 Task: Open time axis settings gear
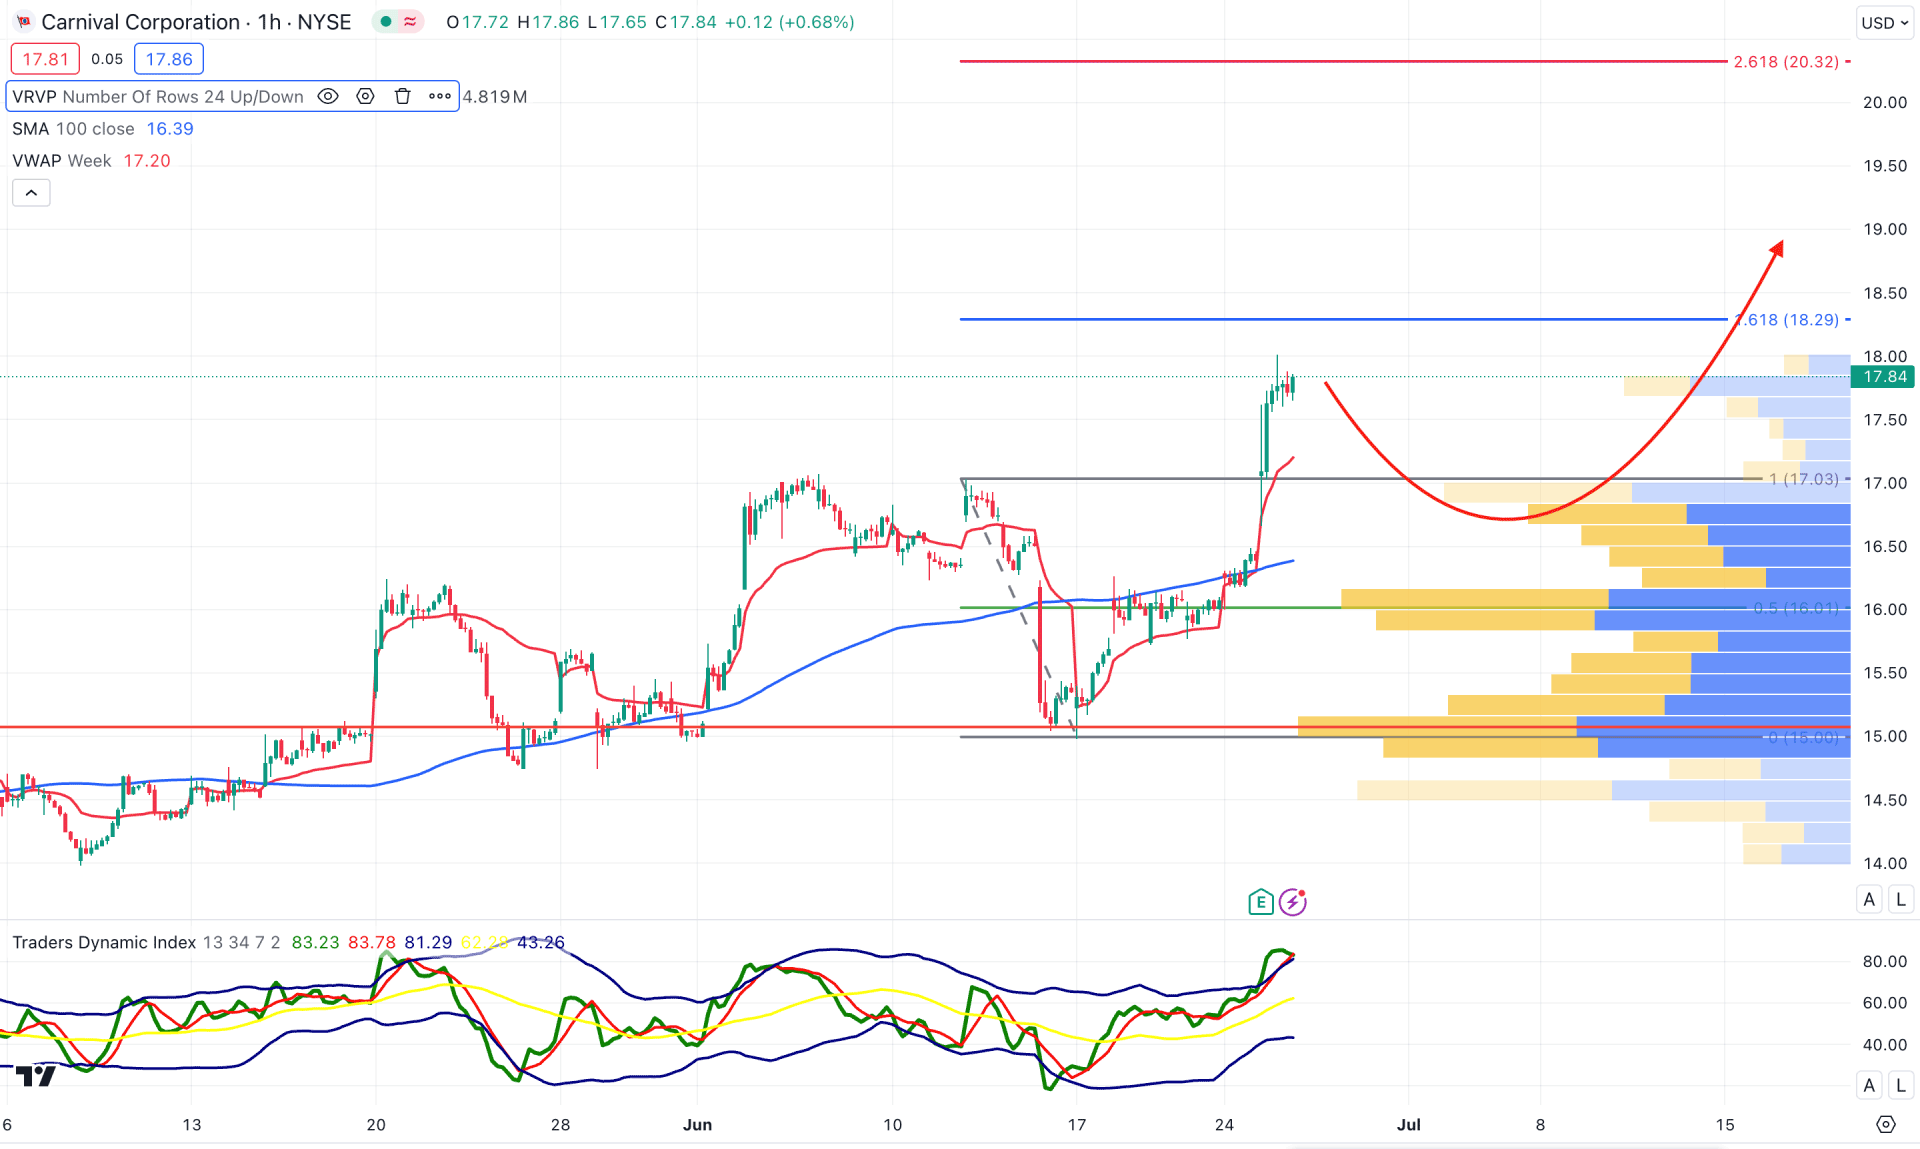pyautogui.click(x=1886, y=1125)
